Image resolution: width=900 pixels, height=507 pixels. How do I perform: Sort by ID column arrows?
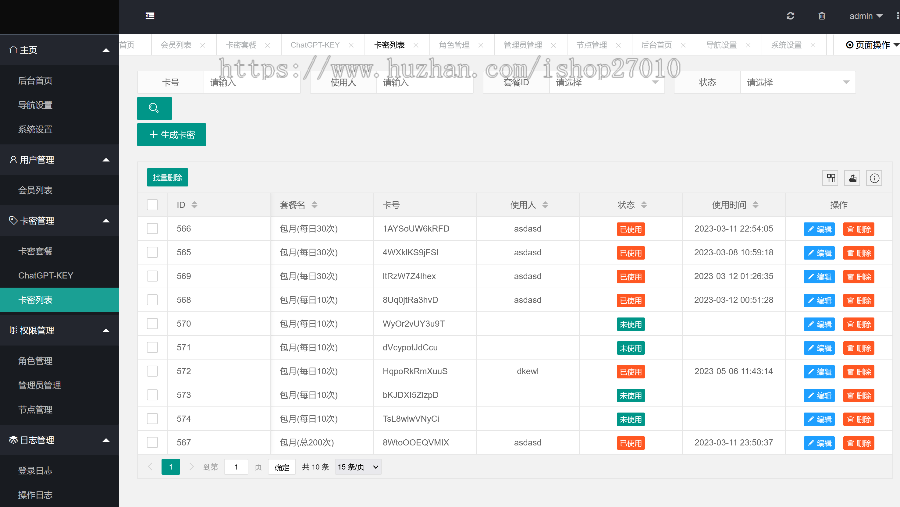point(195,205)
